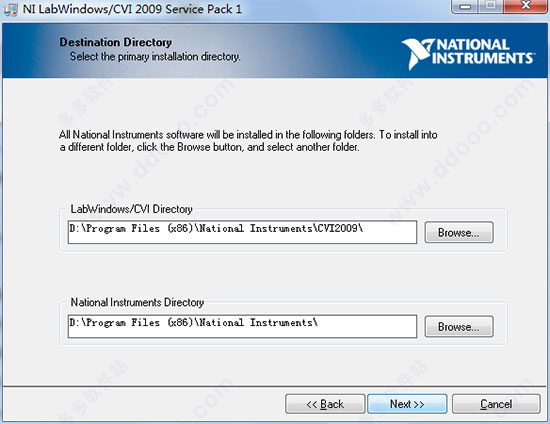Click the 'National Instruments Directory' group label
Image resolution: width=550 pixels, height=424 pixels.
[x=137, y=302]
